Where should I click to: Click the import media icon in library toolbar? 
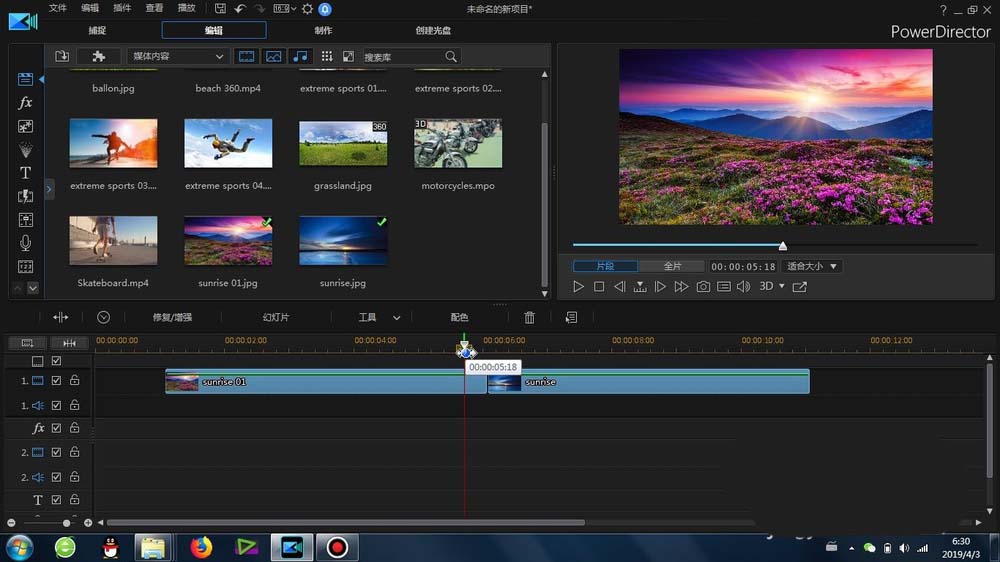(x=62, y=57)
